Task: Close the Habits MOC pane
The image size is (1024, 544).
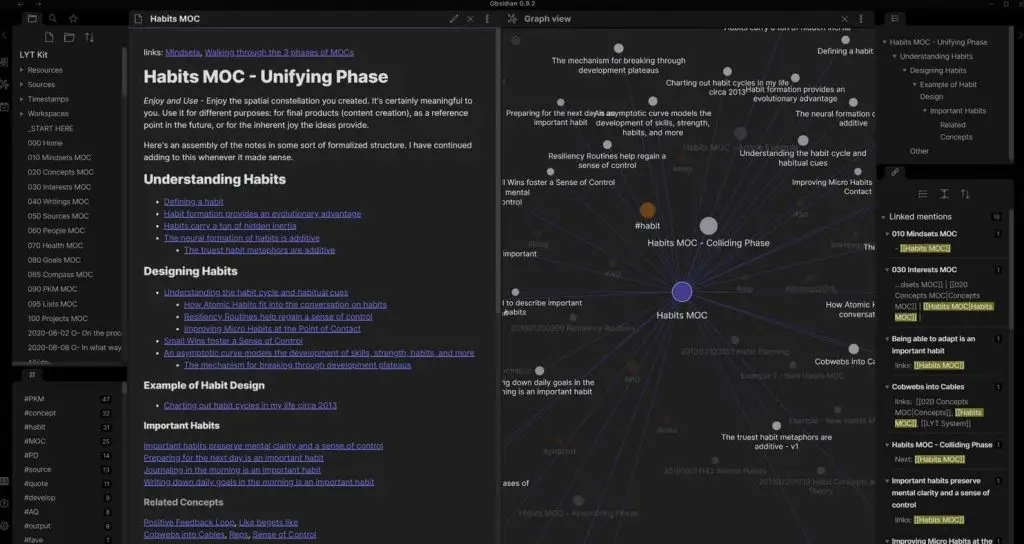Action: (470, 19)
